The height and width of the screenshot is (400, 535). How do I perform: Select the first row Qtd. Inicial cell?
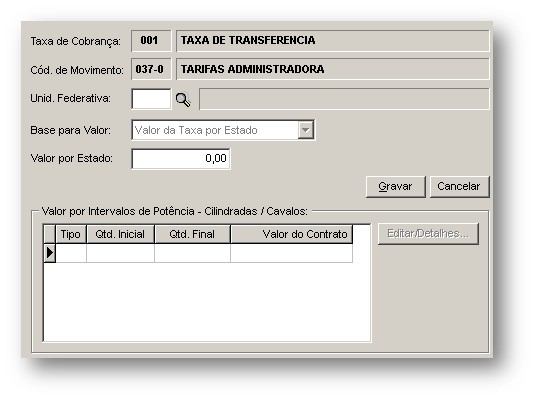(120, 253)
